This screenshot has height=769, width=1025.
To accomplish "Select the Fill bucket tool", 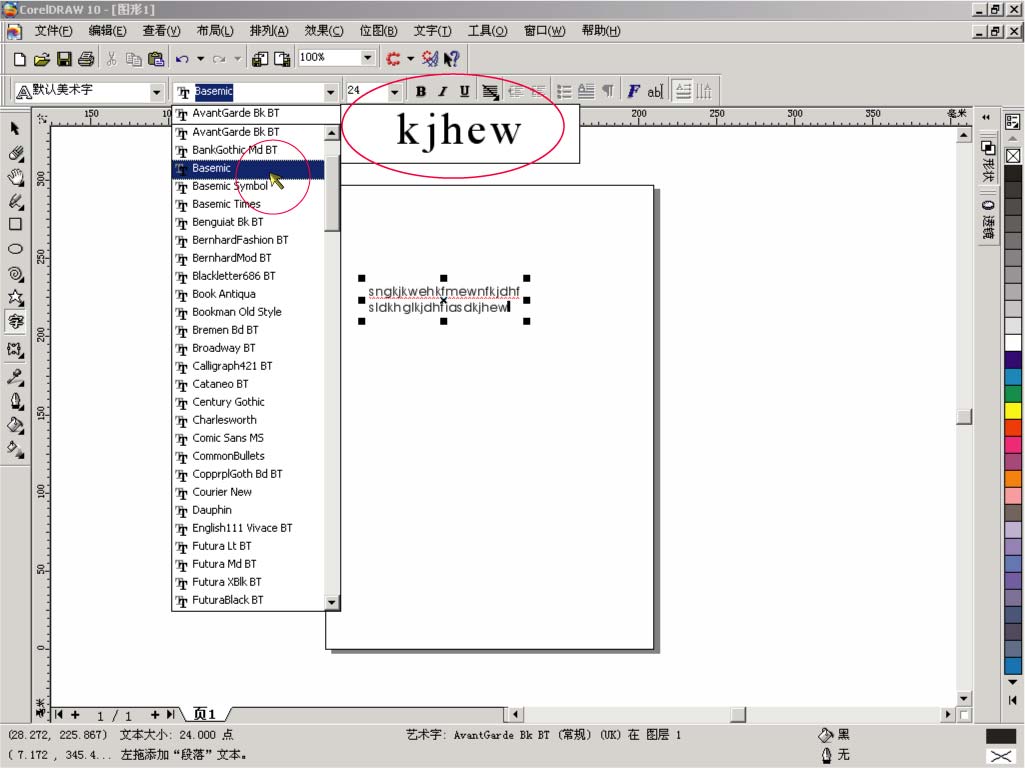I will pos(16,425).
